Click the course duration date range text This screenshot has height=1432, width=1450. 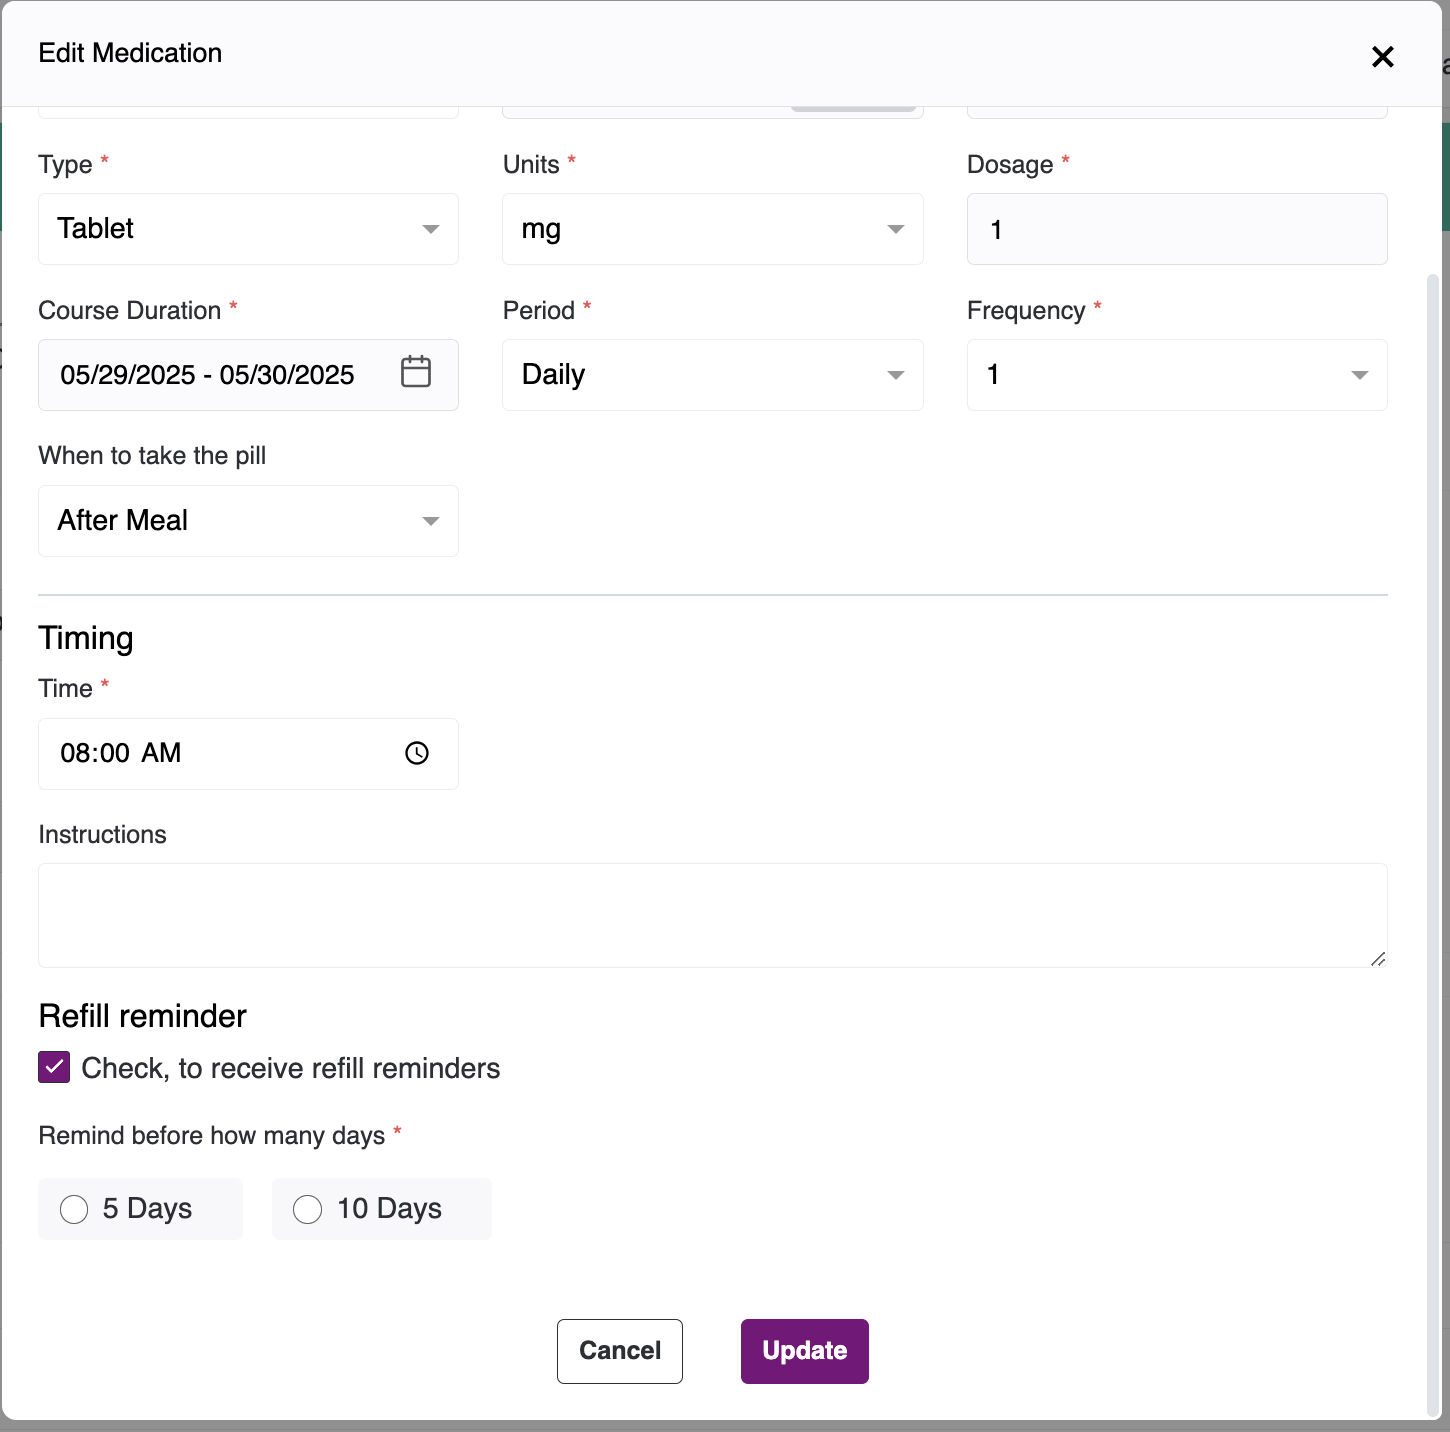click(x=208, y=375)
